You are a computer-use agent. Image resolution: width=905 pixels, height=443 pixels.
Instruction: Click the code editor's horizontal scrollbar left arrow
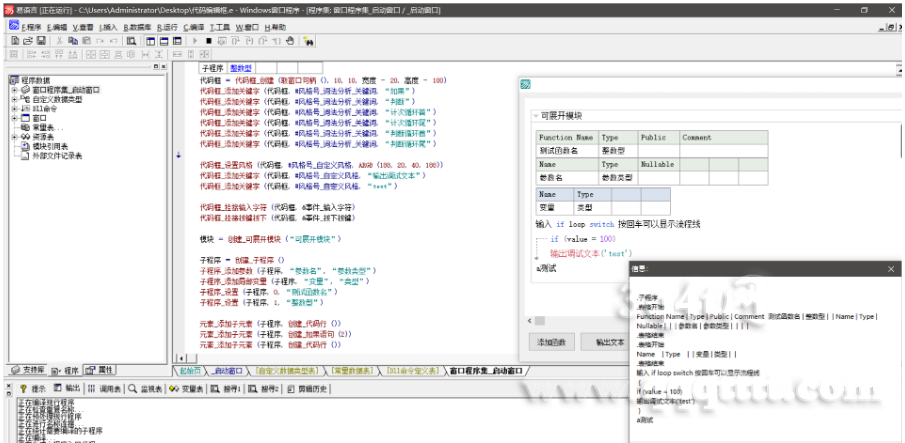181,358
